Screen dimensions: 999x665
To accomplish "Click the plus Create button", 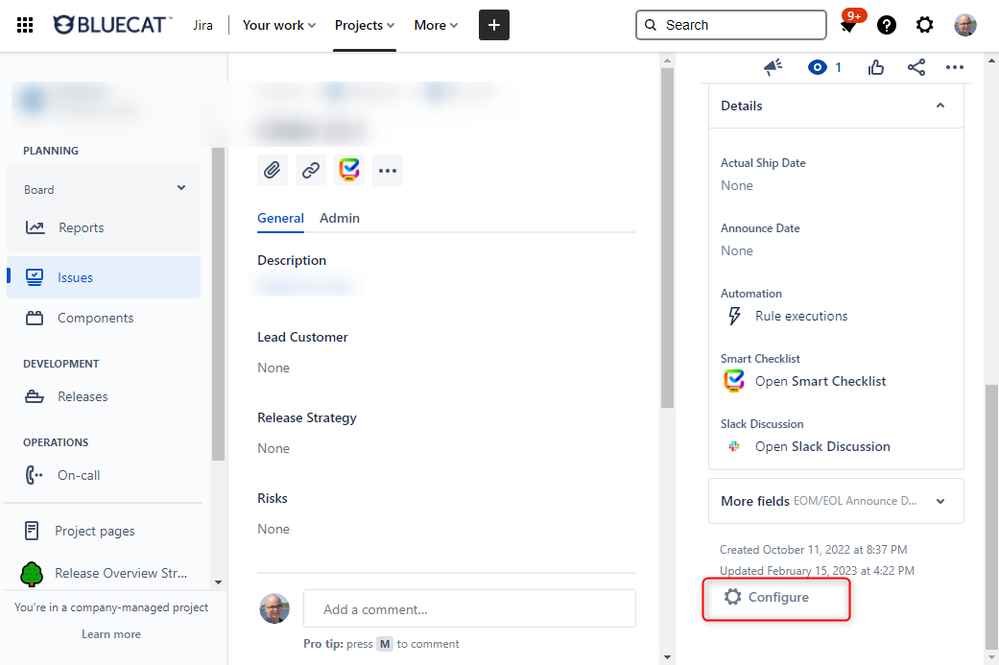I will click(x=494, y=25).
